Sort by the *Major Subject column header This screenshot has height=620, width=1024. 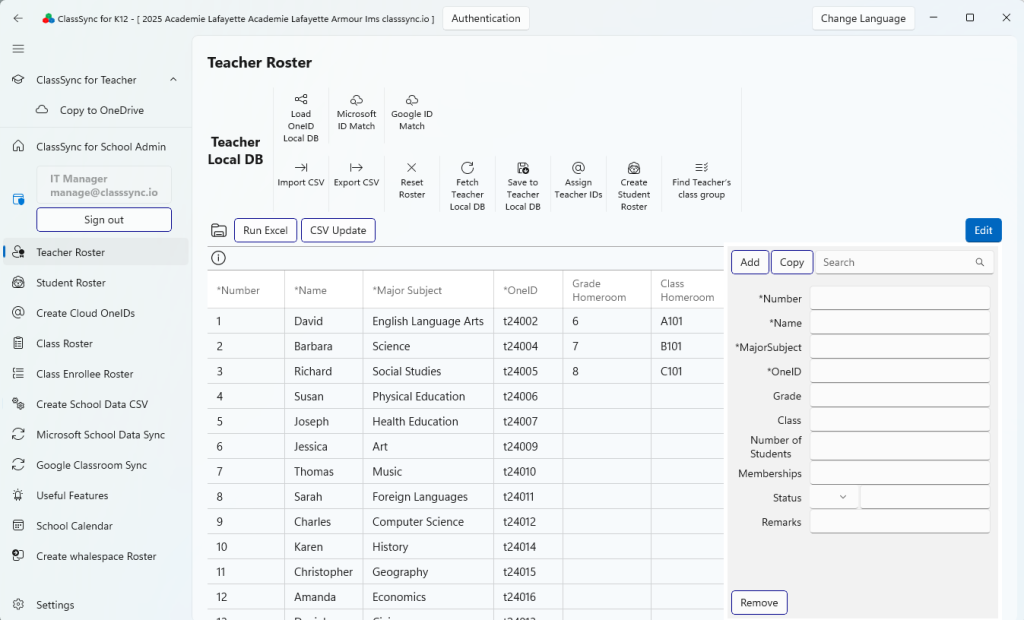point(428,290)
